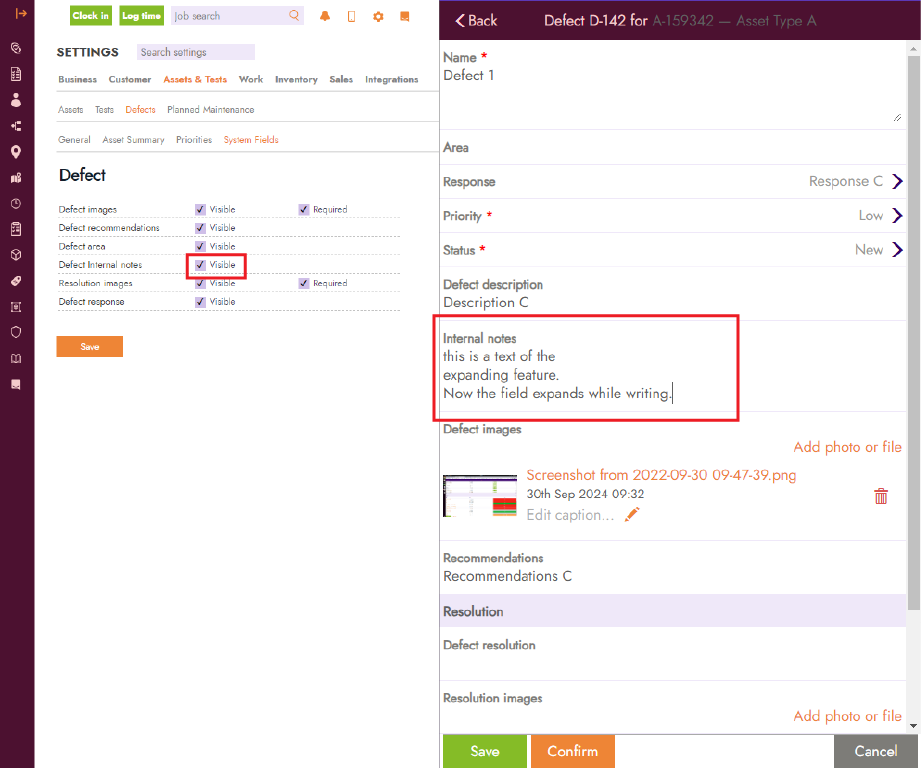Toggle Visible checkbox for Resolution images

tap(201, 283)
